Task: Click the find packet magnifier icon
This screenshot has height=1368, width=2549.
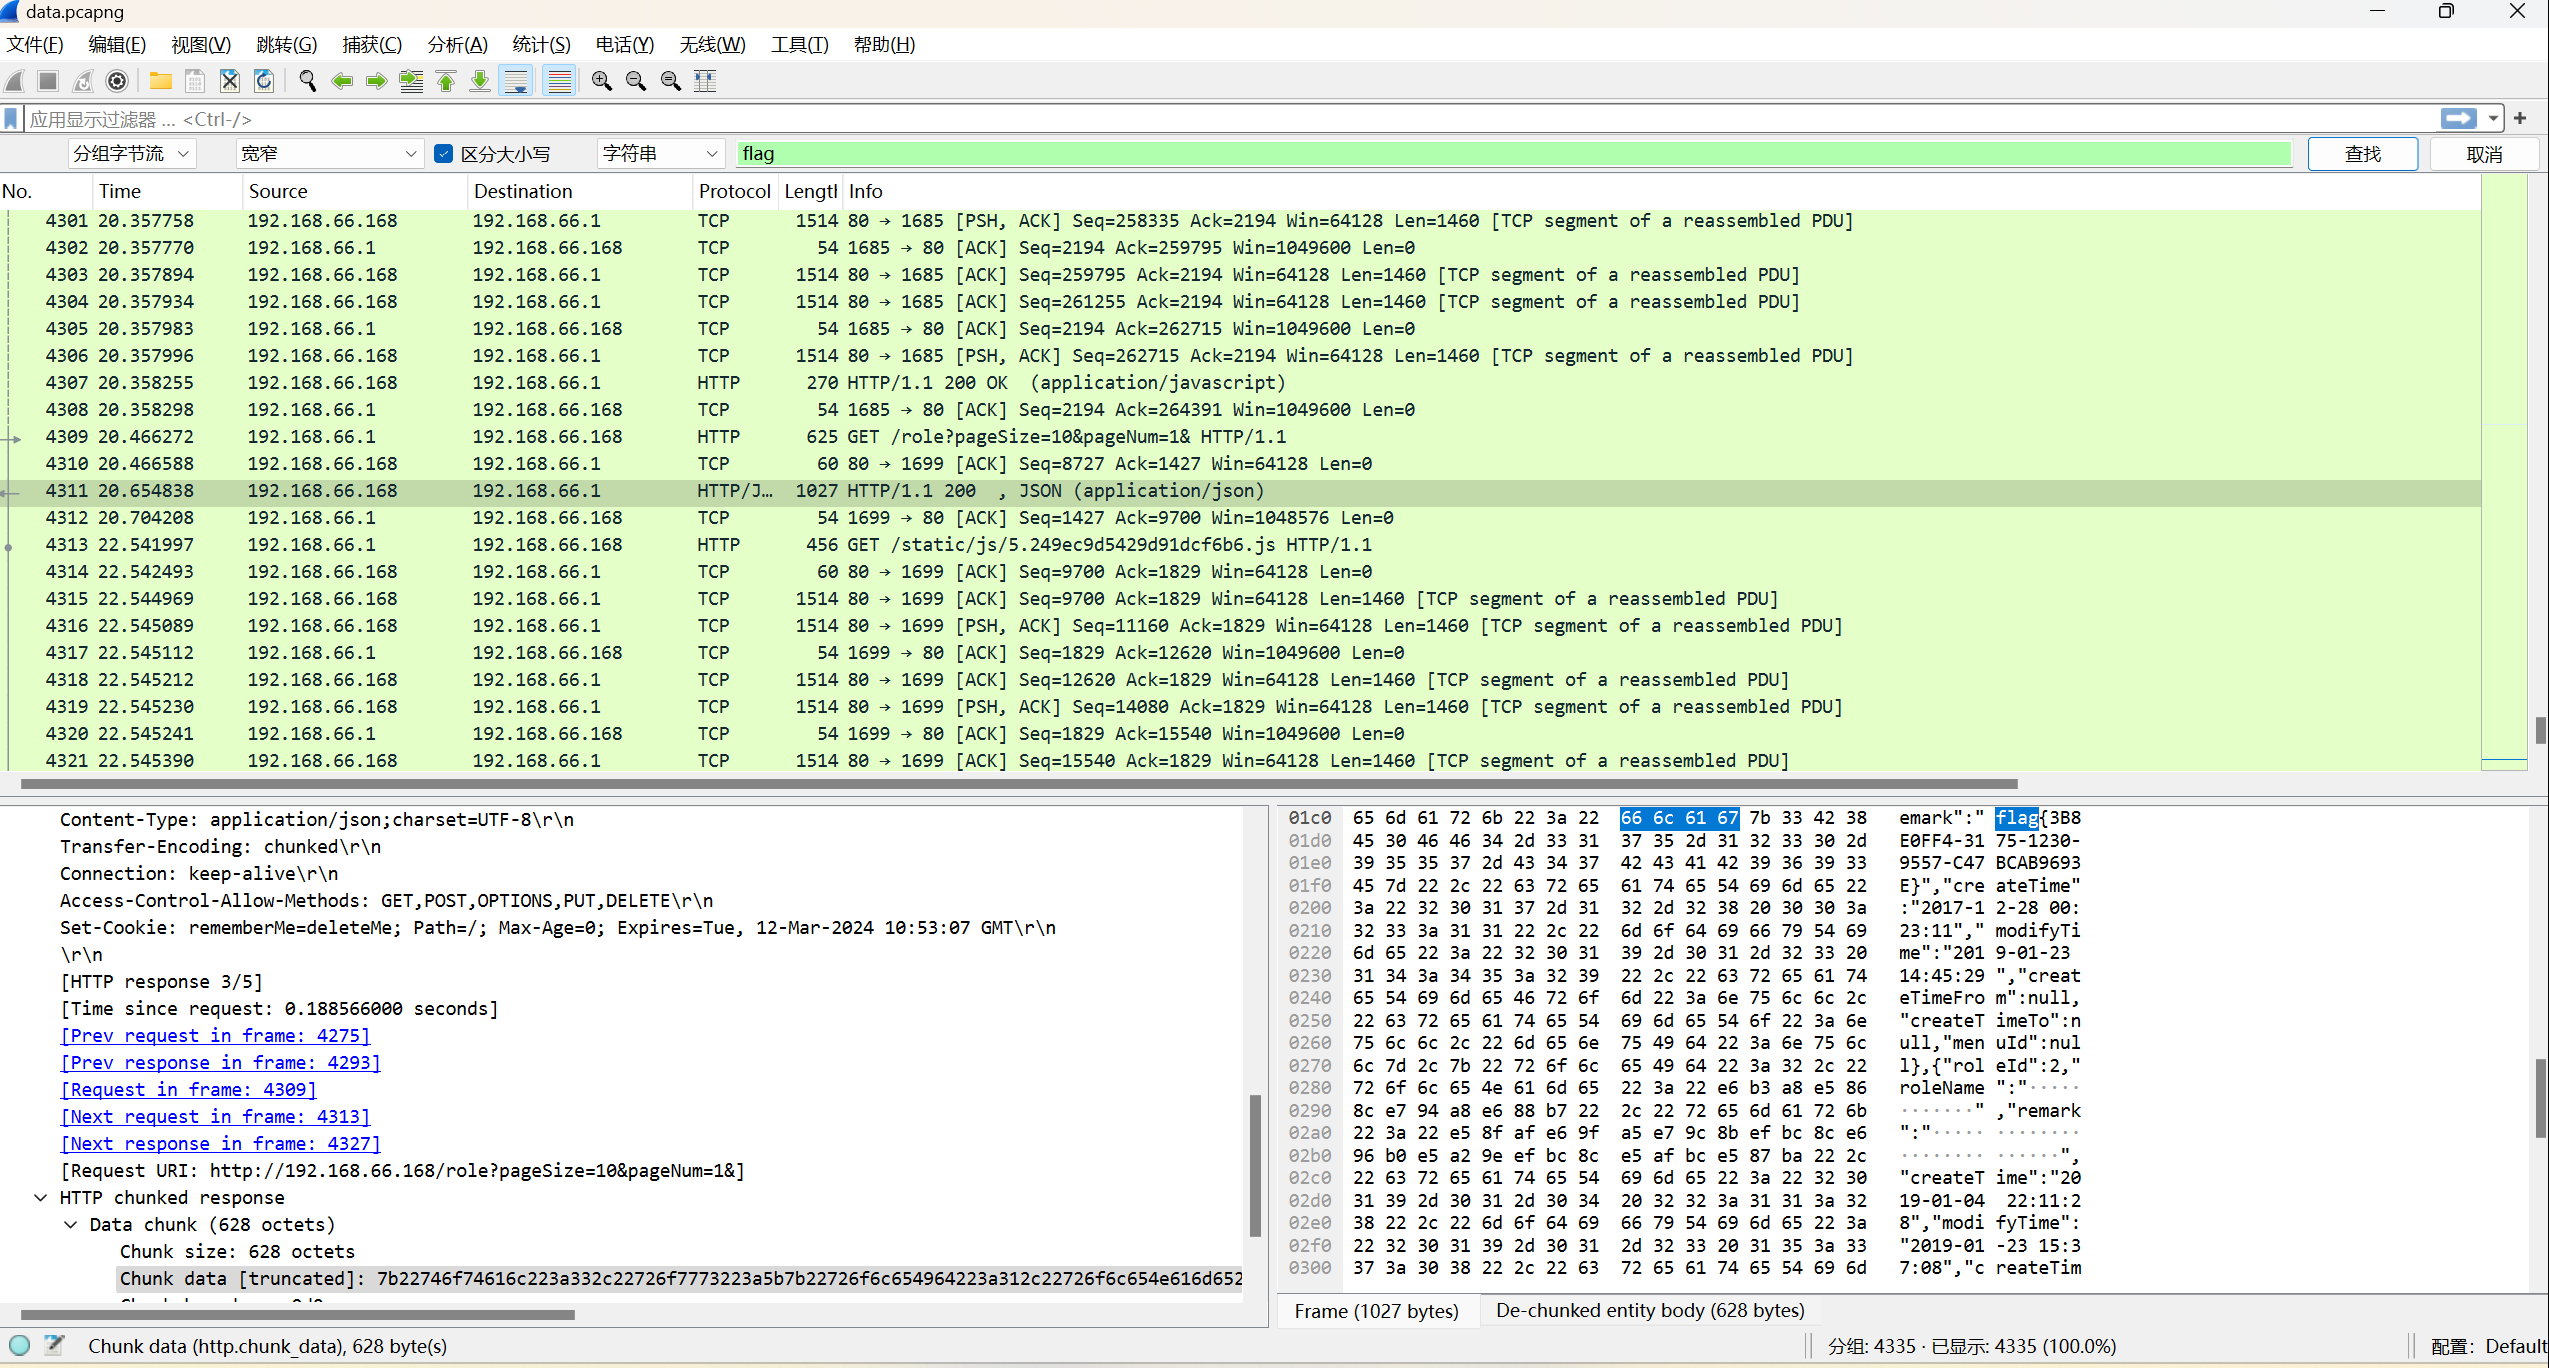Action: (308, 81)
